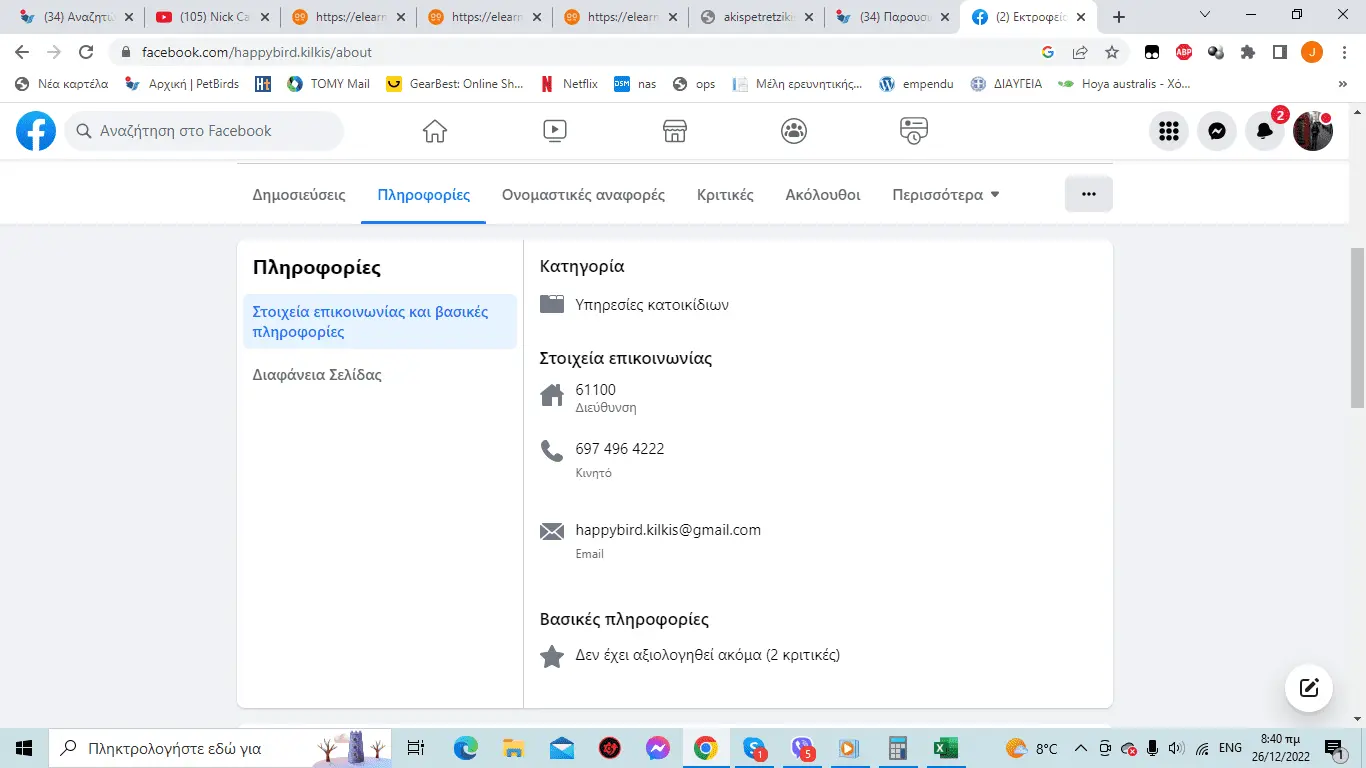
Task: Select the Πληροφορίες tab
Action: 424,195
